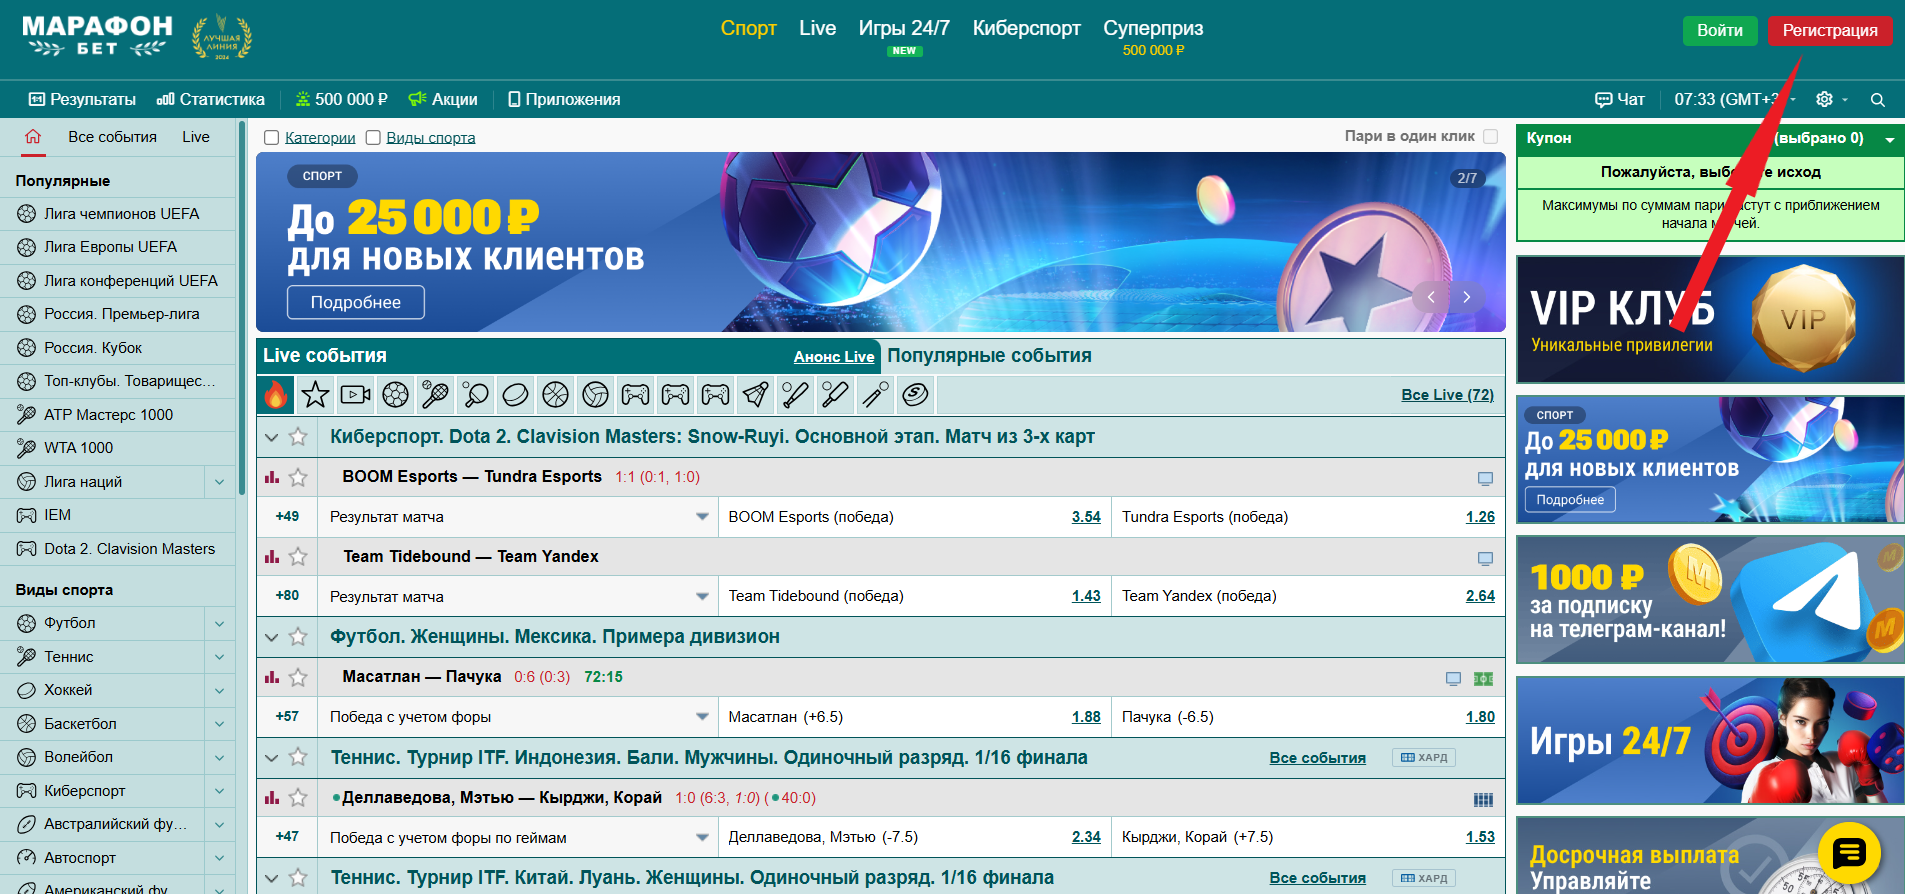This screenshot has height=894, width=1905.
Task: Open scoreboard icon for Деллаведова — Кырджи match
Action: 1483,799
